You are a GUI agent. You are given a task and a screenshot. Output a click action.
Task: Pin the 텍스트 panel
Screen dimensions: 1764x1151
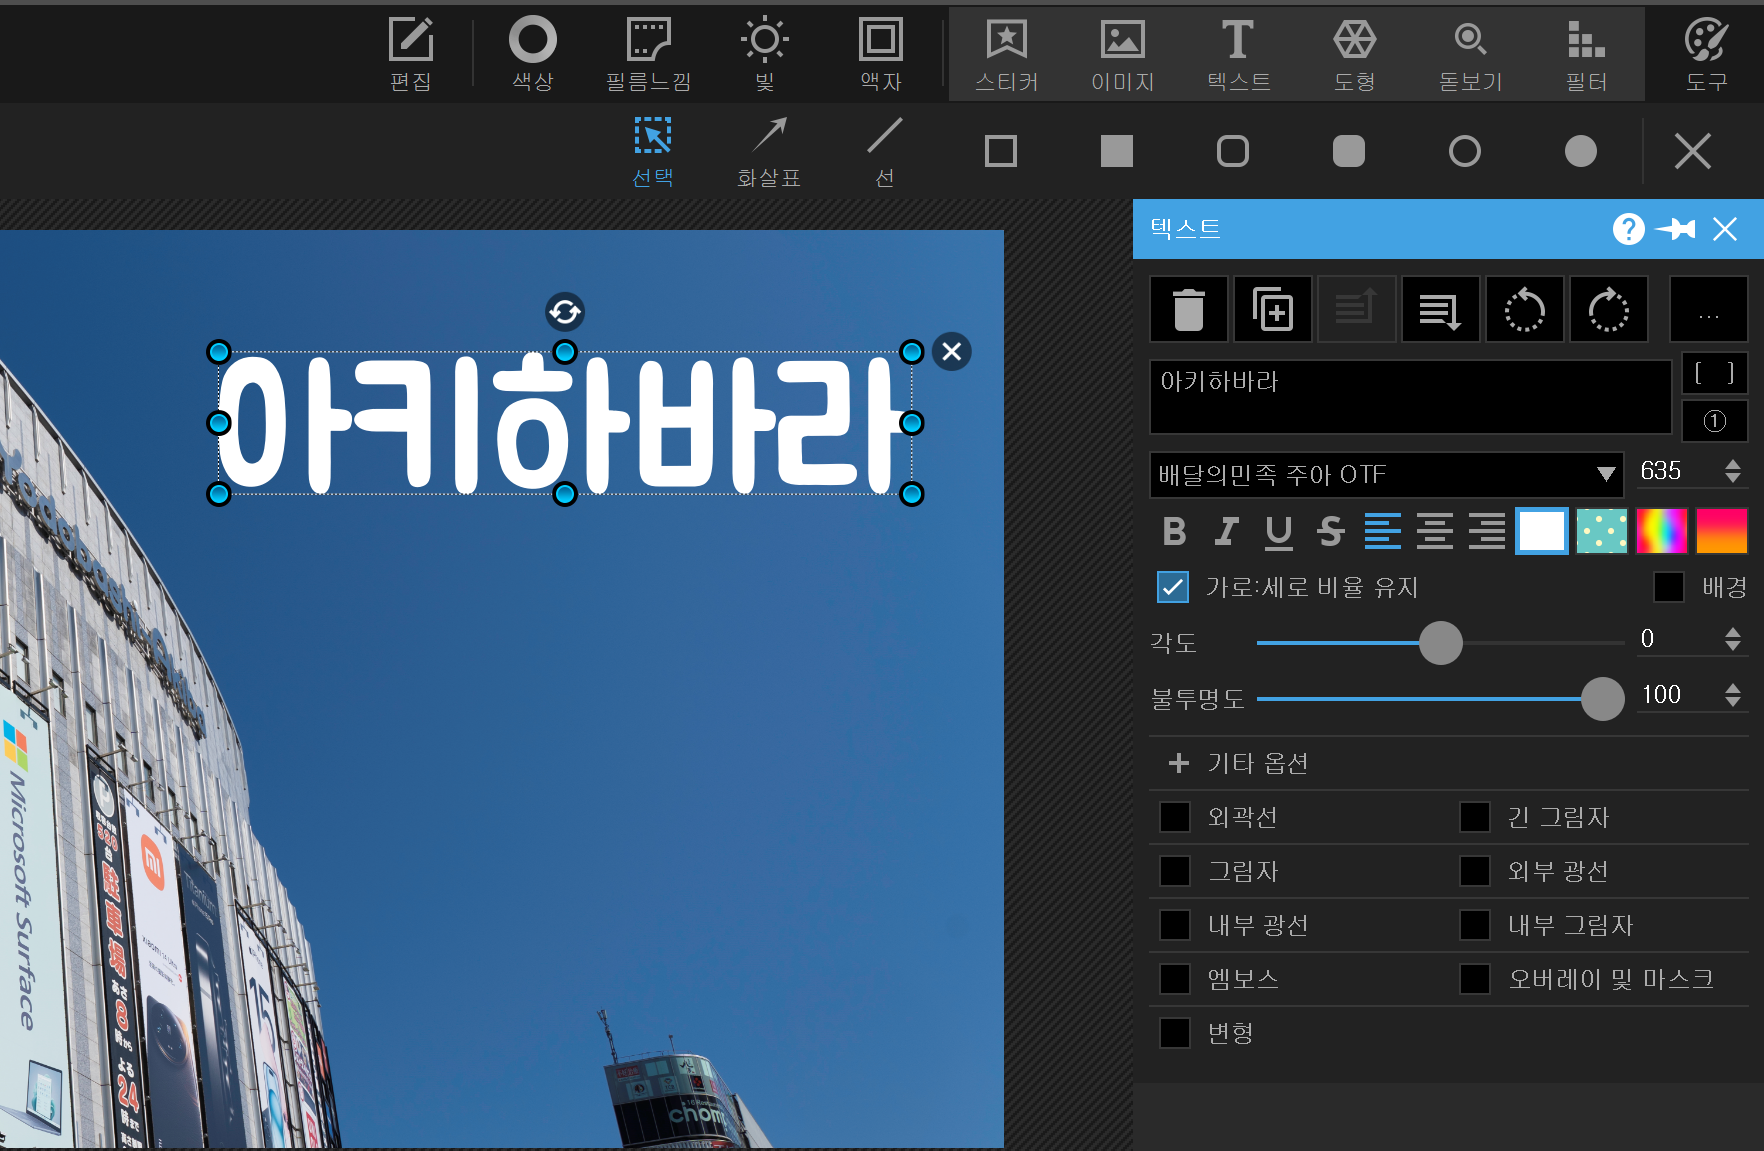[1676, 229]
